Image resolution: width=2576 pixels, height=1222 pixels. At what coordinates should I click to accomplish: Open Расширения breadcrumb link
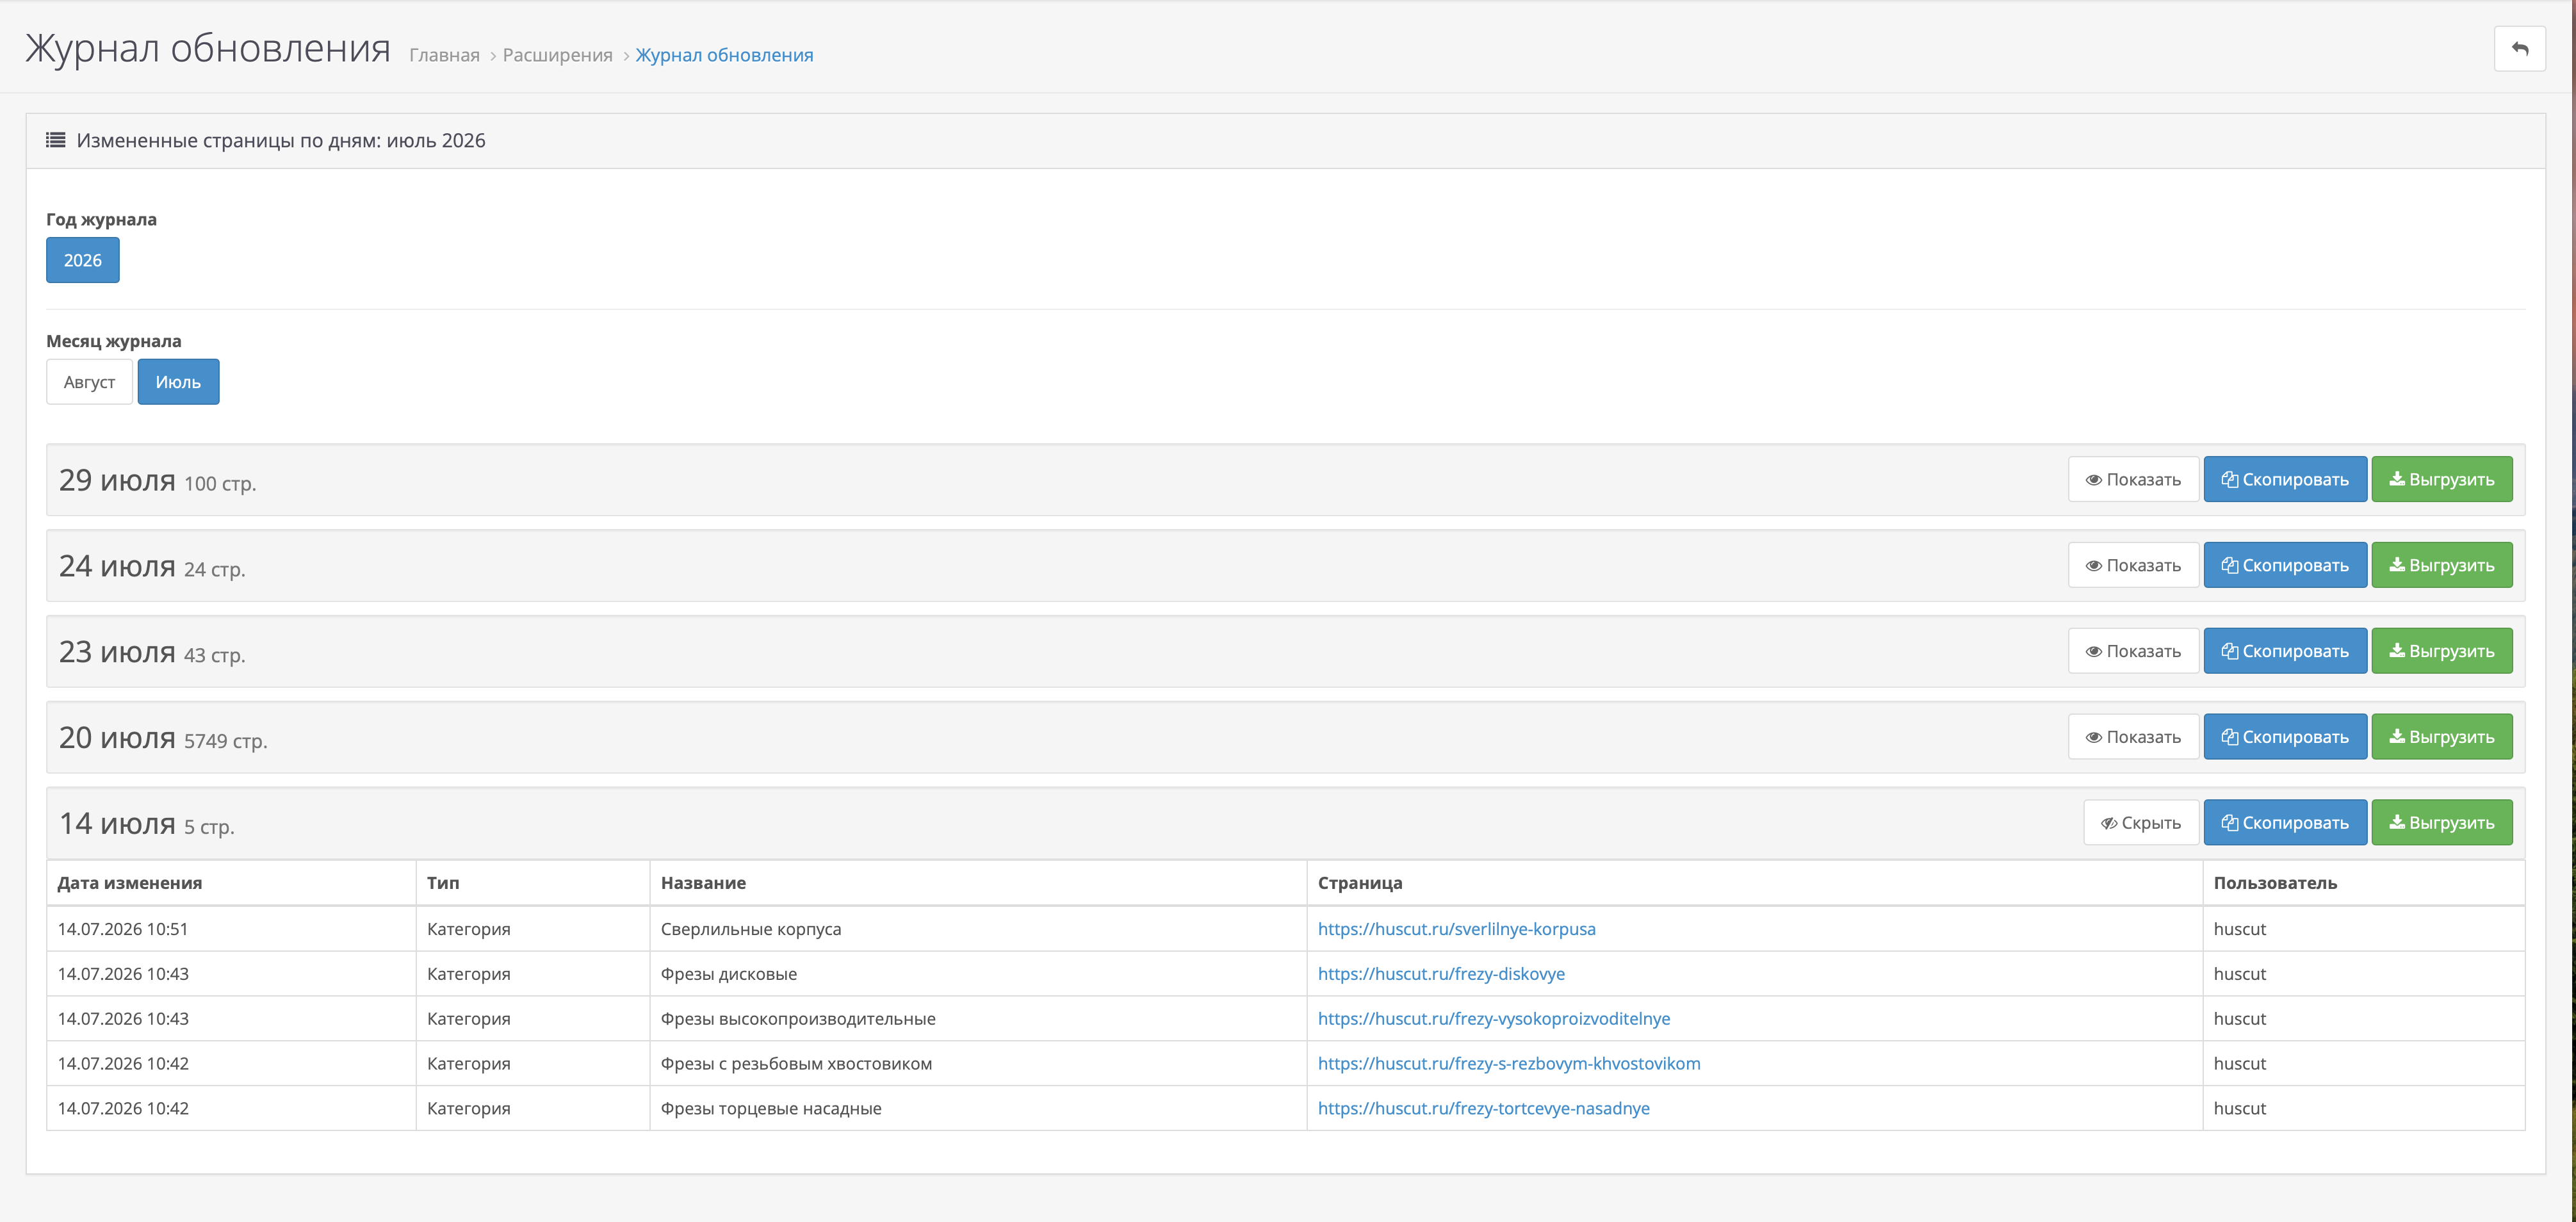(x=557, y=55)
